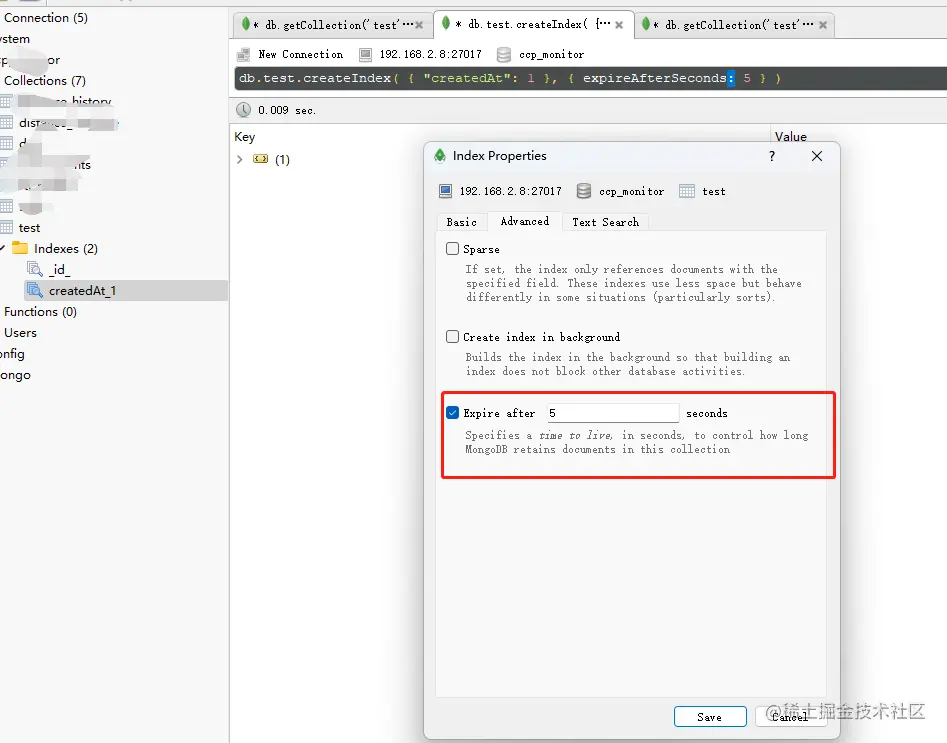Collapse the Indexes (2) folder
This screenshot has width=947, height=743.
point(3,248)
